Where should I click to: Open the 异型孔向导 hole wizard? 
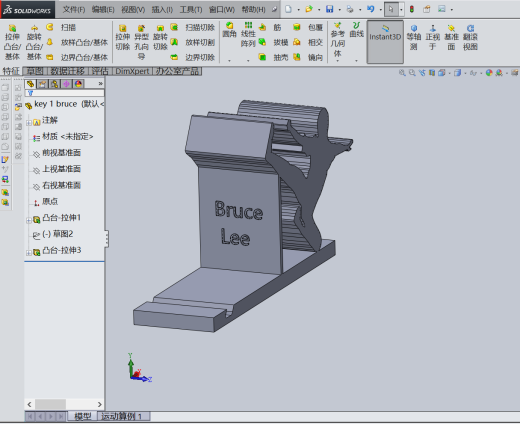coord(141,42)
